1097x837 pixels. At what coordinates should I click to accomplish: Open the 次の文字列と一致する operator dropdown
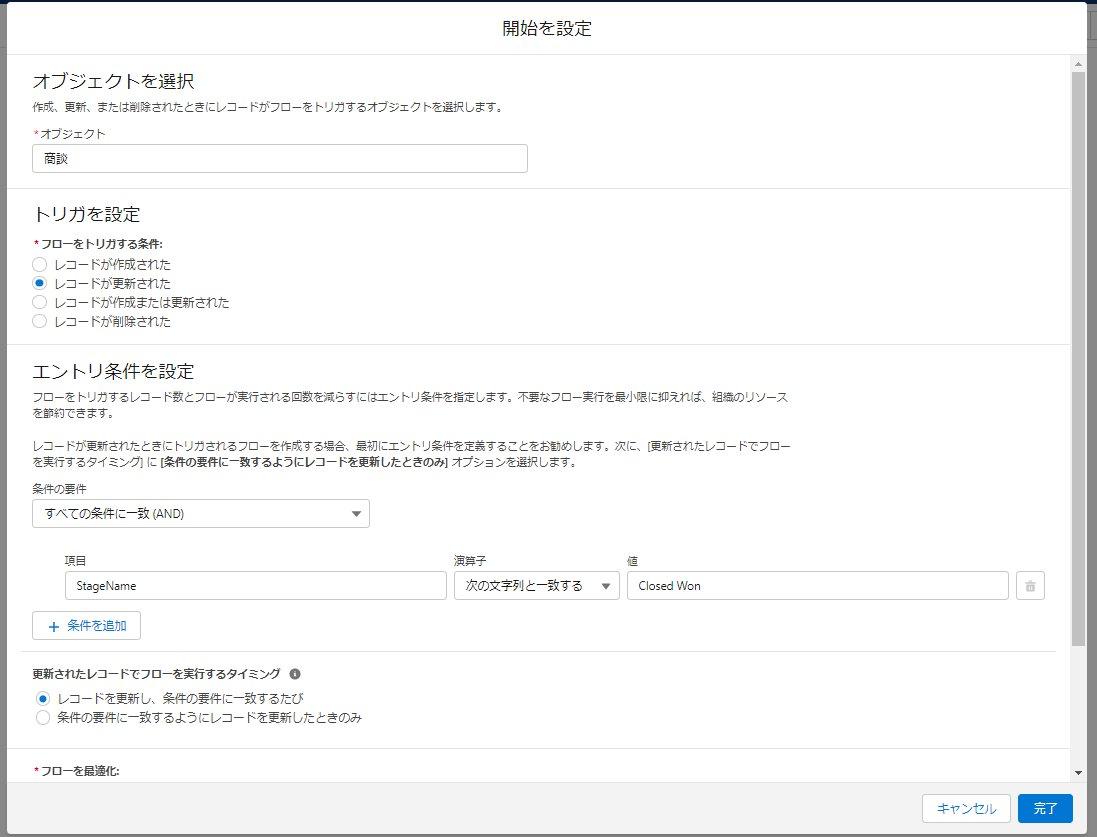[536, 585]
